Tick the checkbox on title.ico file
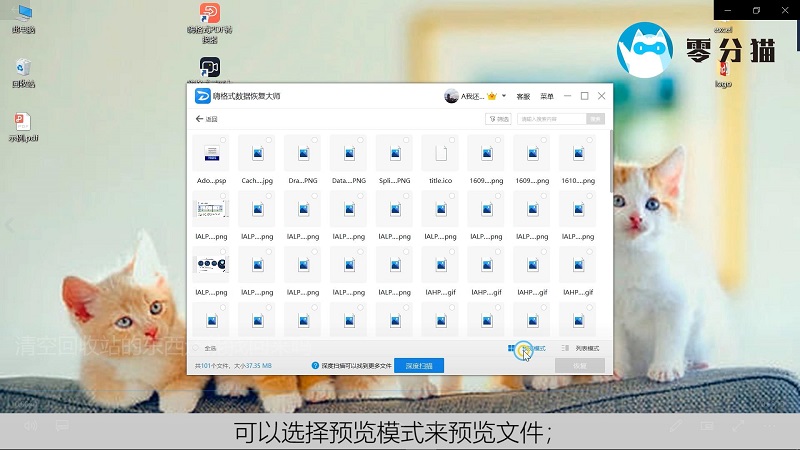This screenshot has height=450, width=800. point(452,140)
